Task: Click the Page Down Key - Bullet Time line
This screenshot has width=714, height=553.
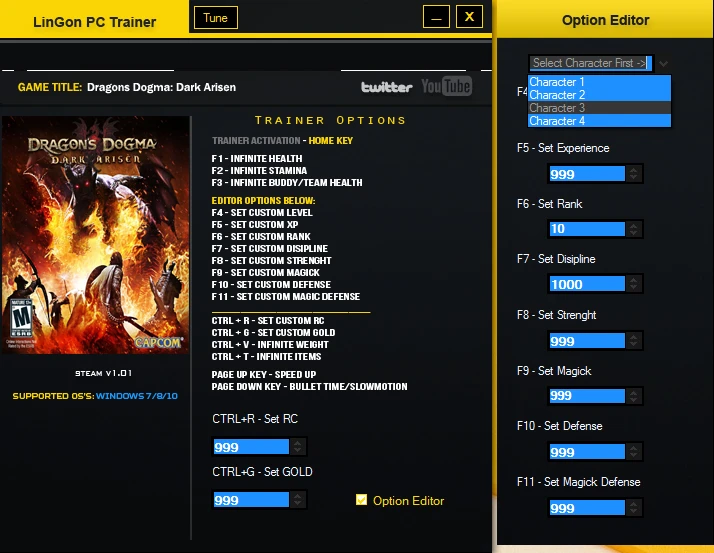Action: (310, 386)
